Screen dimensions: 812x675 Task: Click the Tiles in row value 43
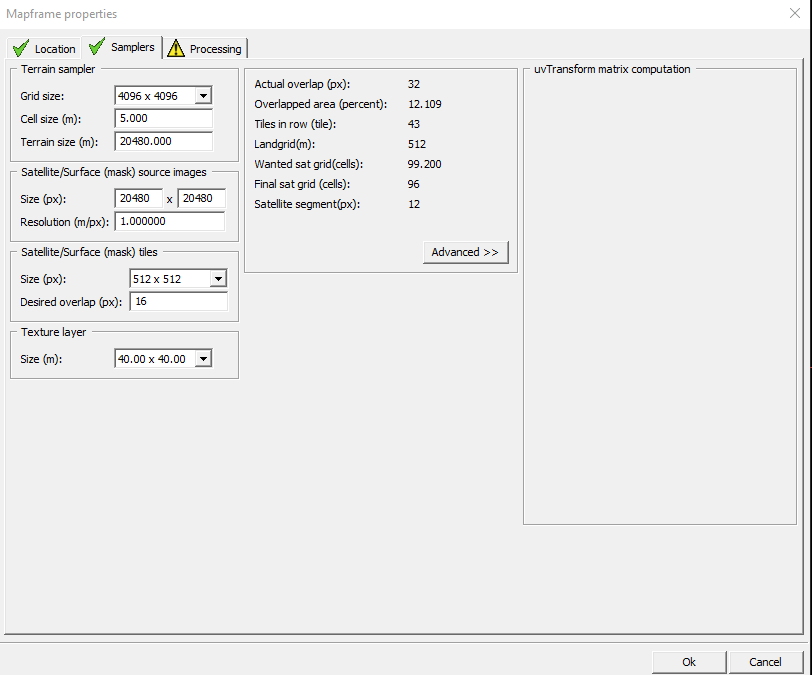[414, 124]
